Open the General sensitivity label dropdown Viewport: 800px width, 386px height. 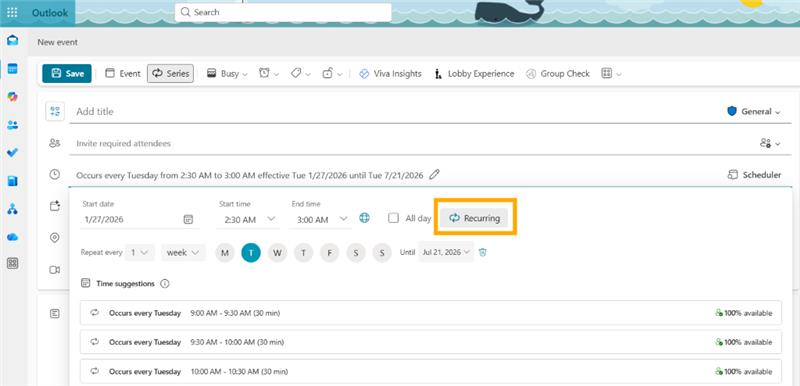pos(754,111)
